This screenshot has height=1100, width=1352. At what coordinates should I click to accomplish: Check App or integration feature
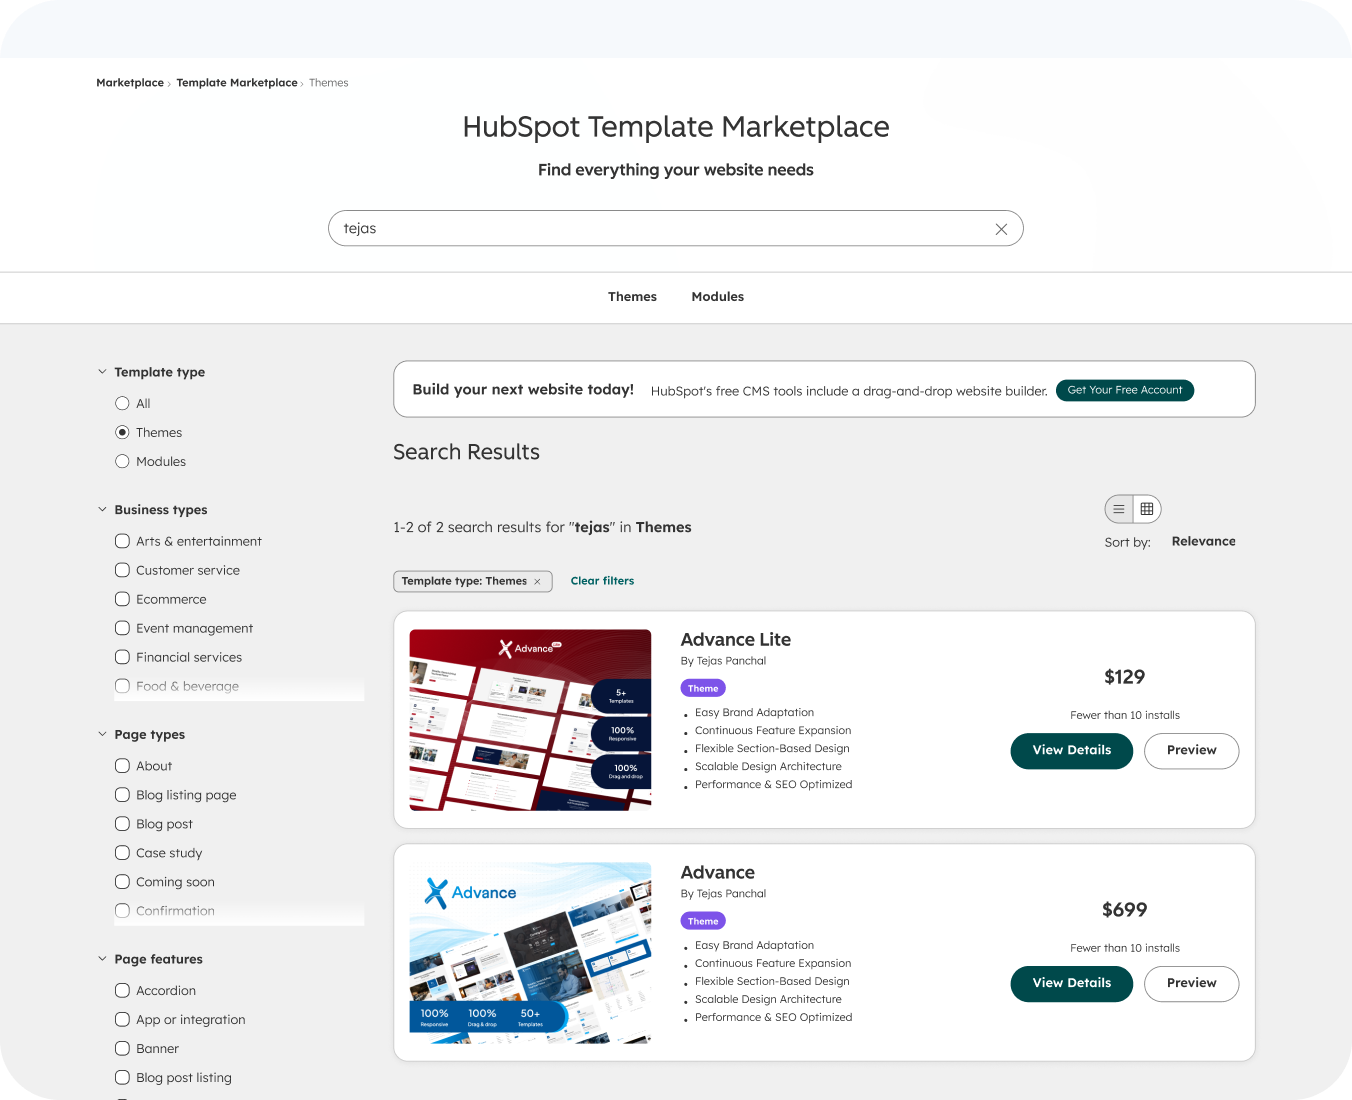[x=122, y=1019]
